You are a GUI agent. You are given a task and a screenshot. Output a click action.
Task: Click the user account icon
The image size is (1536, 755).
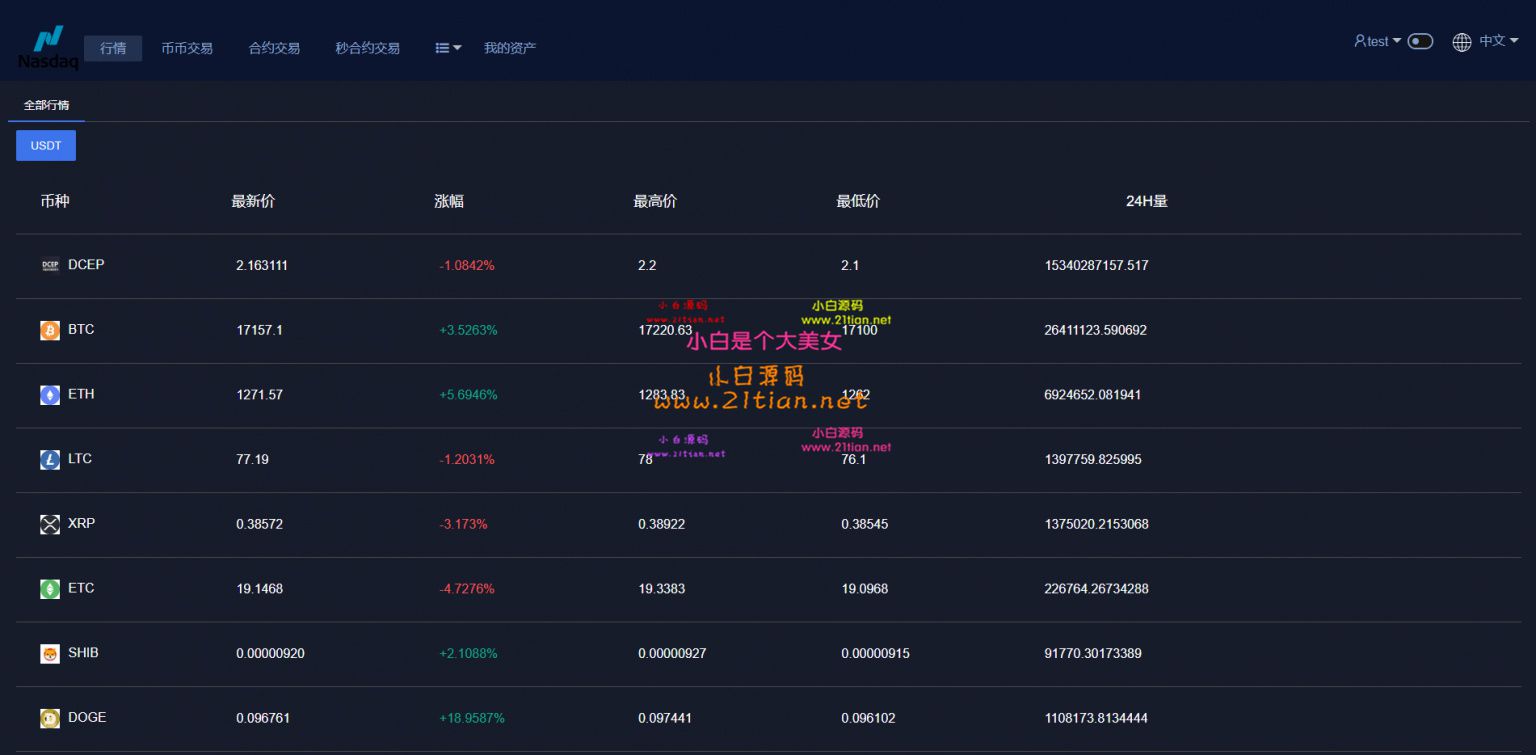(x=1360, y=41)
